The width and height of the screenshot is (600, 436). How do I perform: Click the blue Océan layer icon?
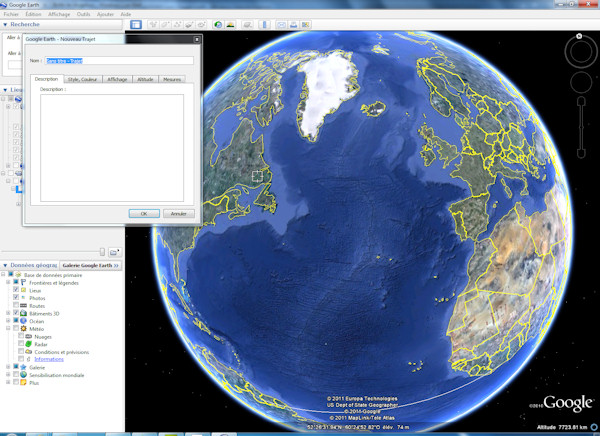coord(23,321)
